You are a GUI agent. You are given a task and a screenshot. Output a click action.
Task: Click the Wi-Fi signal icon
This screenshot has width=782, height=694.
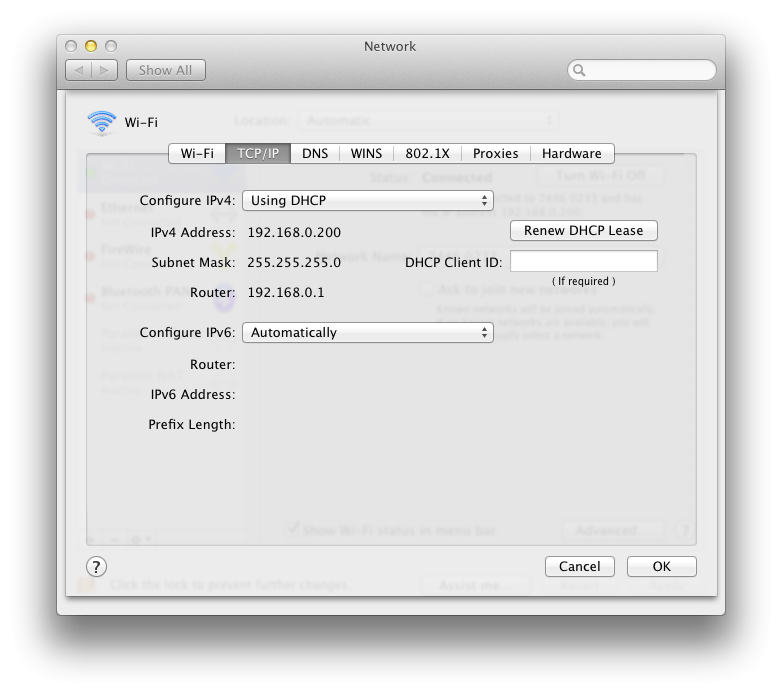tap(102, 122)
